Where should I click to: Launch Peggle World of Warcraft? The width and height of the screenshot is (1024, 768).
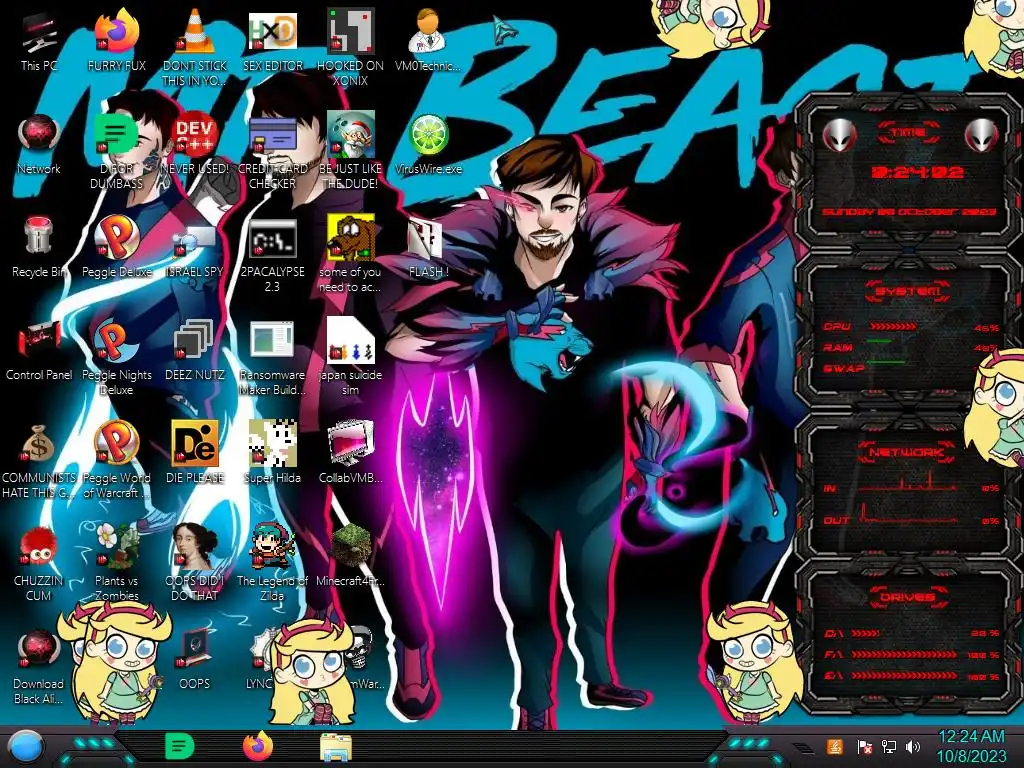116,460
